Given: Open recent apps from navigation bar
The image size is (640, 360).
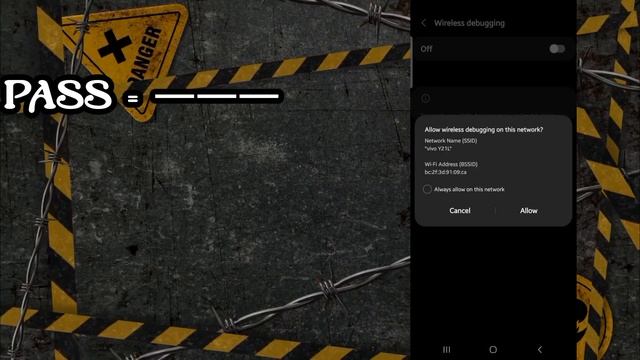Looking at the screenshot, I should pos(447,349).
